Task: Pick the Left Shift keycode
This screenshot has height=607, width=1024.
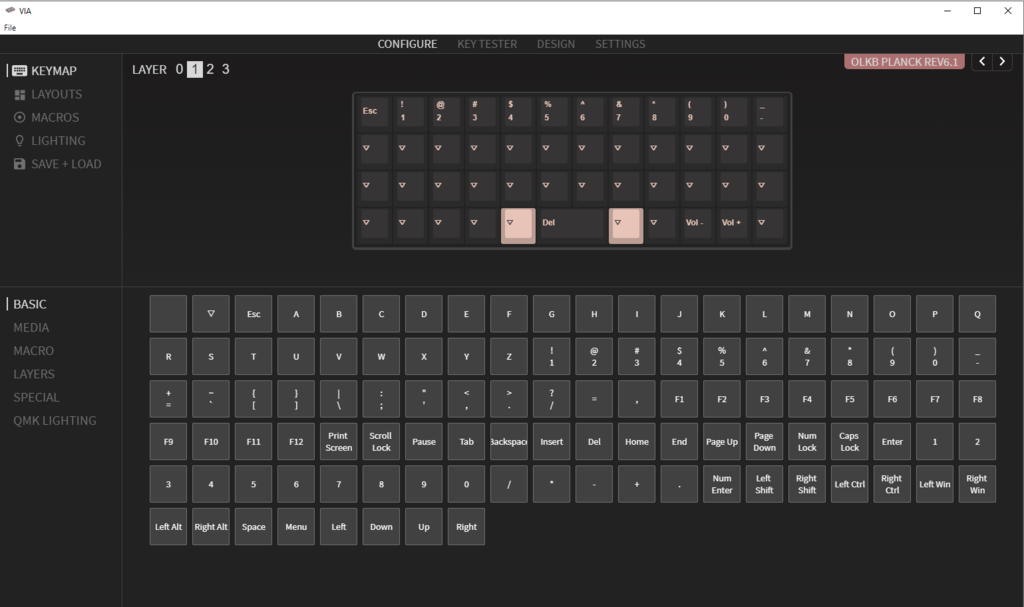Action: 764,484
